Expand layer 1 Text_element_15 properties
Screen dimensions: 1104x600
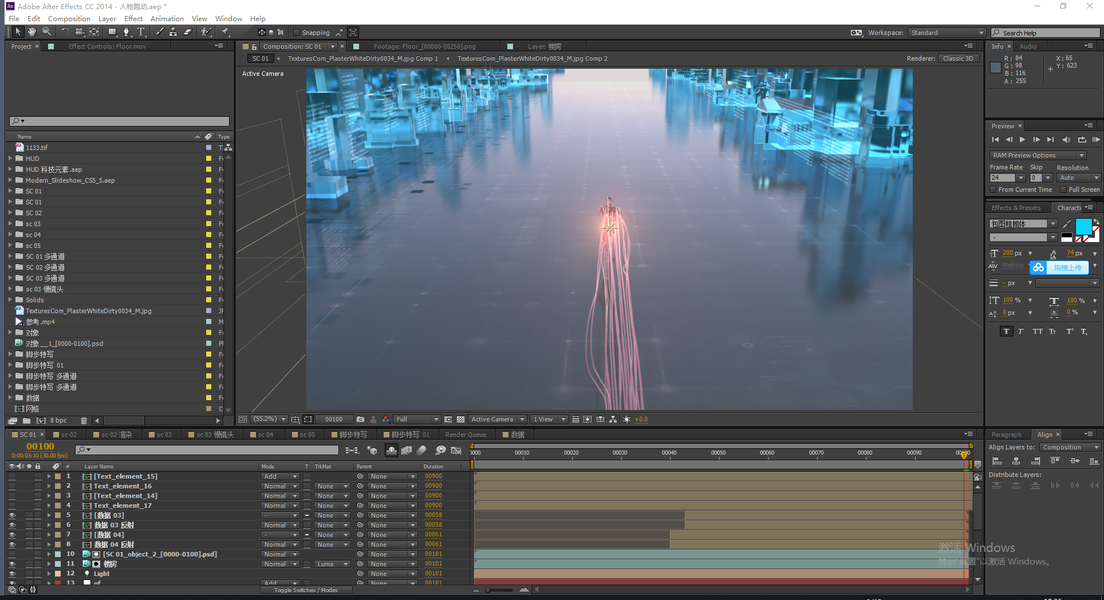pos(49,477)
